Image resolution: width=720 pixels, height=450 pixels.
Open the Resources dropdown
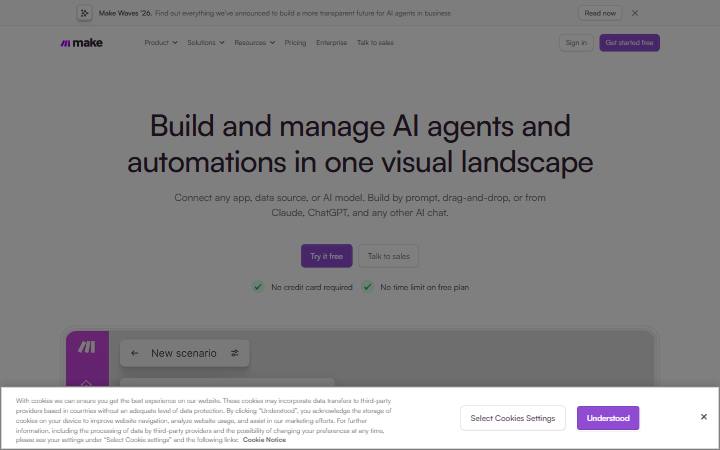[254, 43]
